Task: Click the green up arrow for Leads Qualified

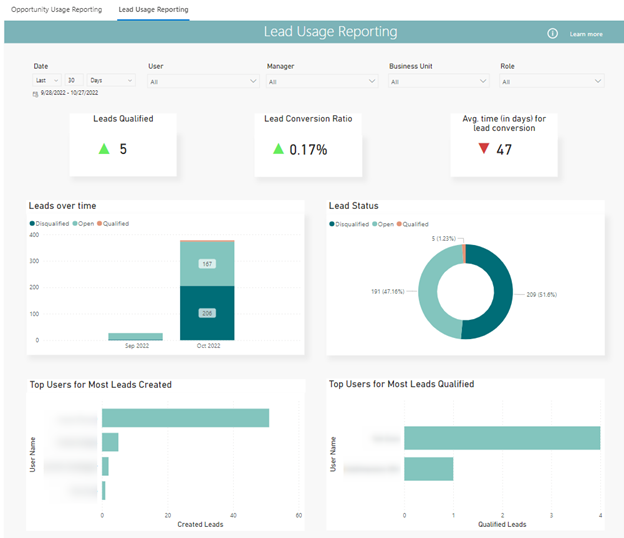Action: (x=104, y=149)
